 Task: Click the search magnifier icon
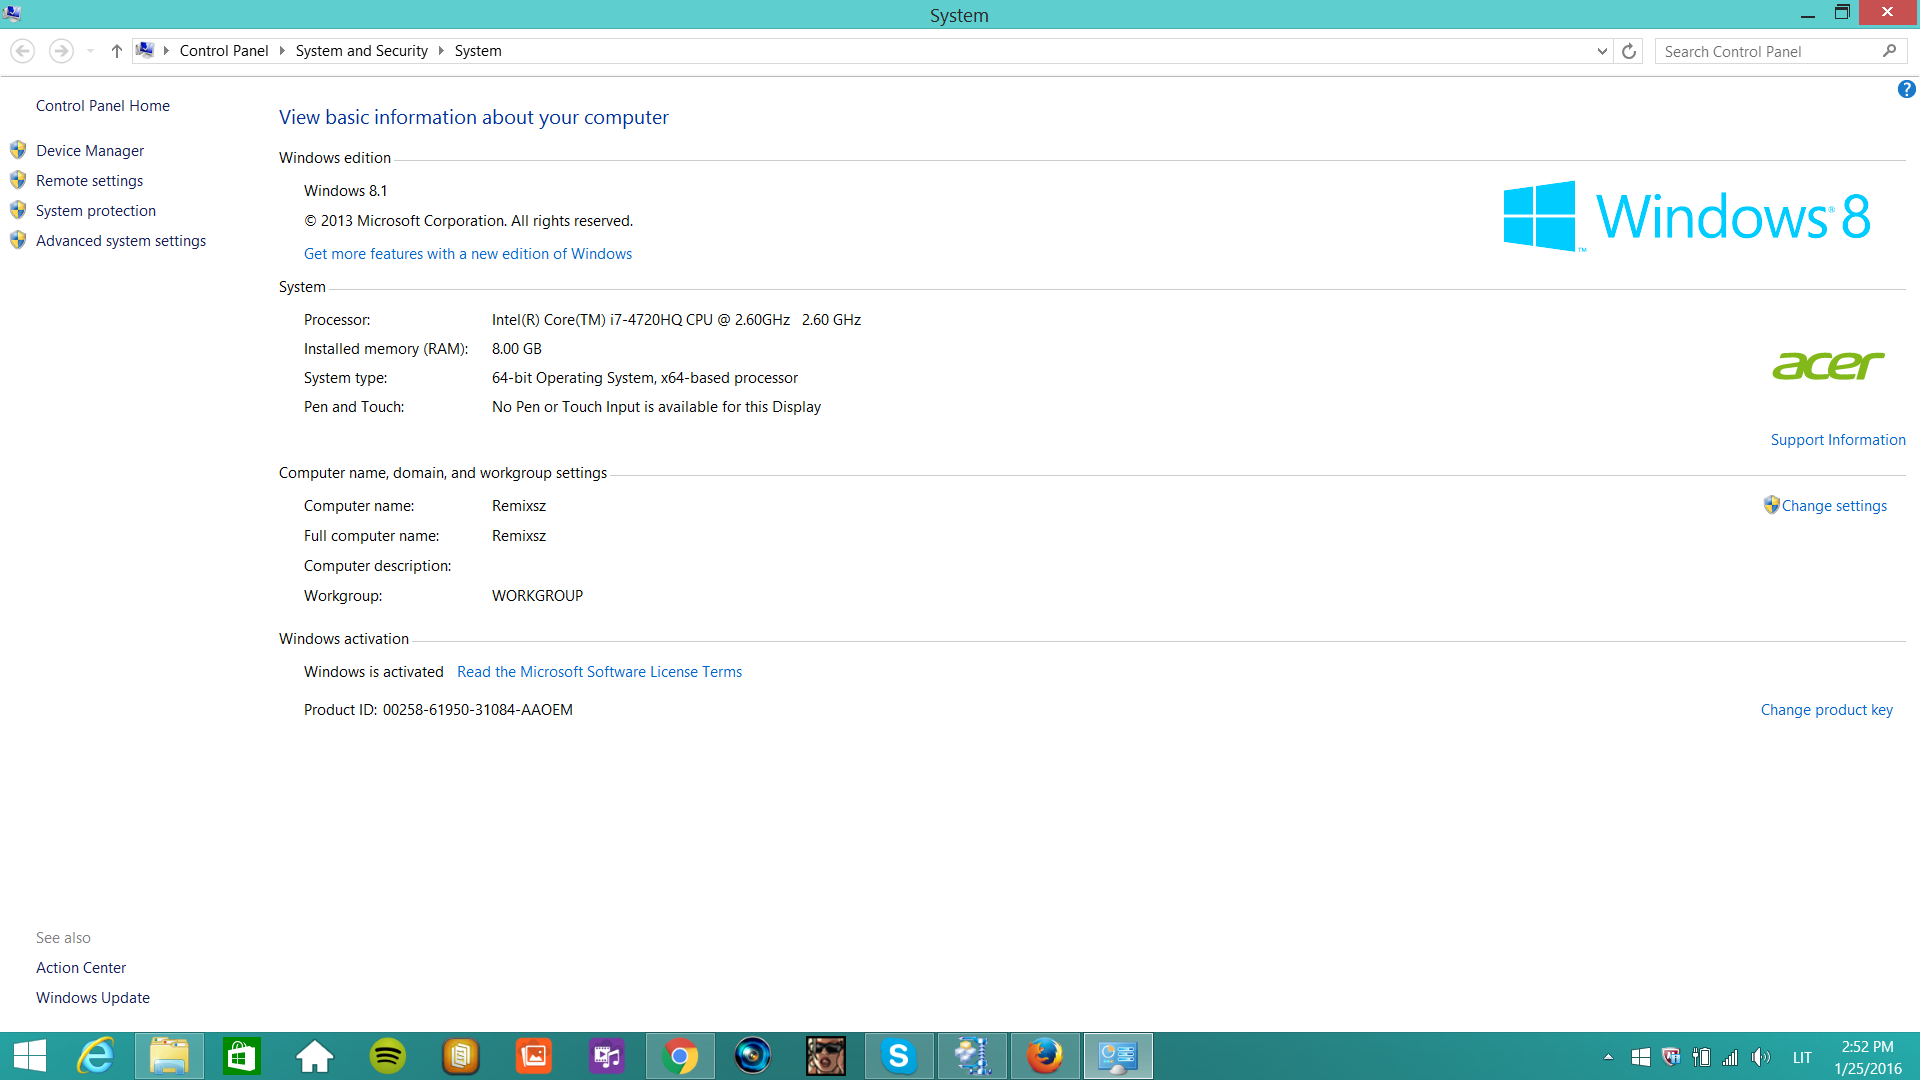click(x=1889, y=51)
